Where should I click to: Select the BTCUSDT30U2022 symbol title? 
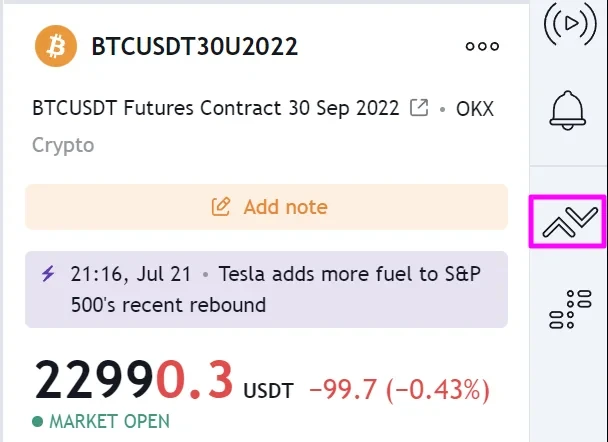pos(195,46)
